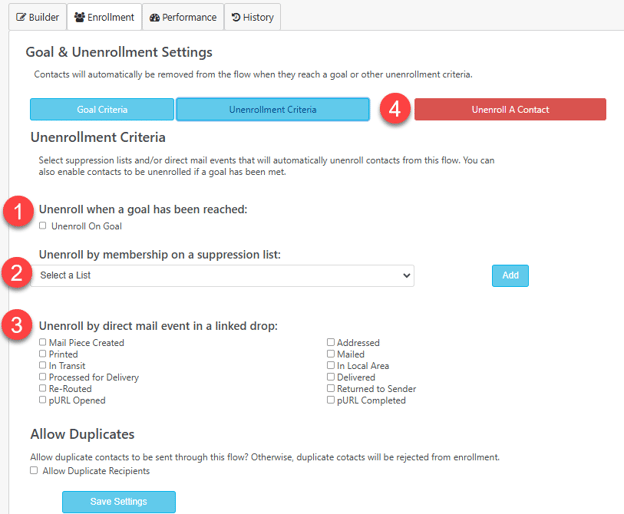Click the Goal Criteria button
Screen dimensions: 624x514
pyautogui.click(x=102, y=109)
